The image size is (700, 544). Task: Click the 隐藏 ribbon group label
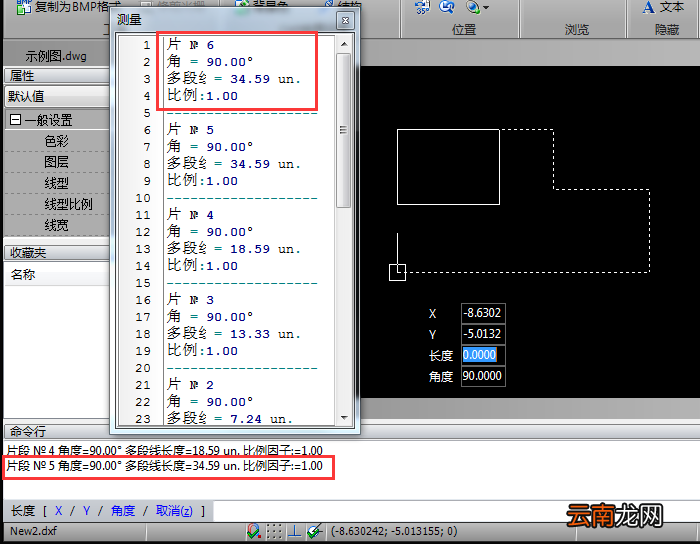(x=667, y=29)
